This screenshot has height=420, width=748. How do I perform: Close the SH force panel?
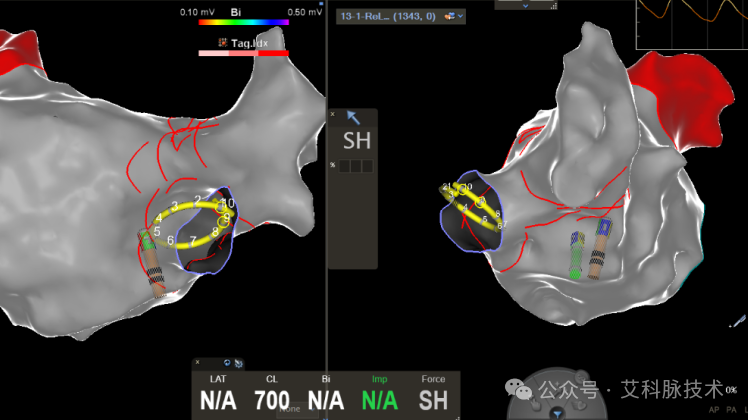point(332,114)
